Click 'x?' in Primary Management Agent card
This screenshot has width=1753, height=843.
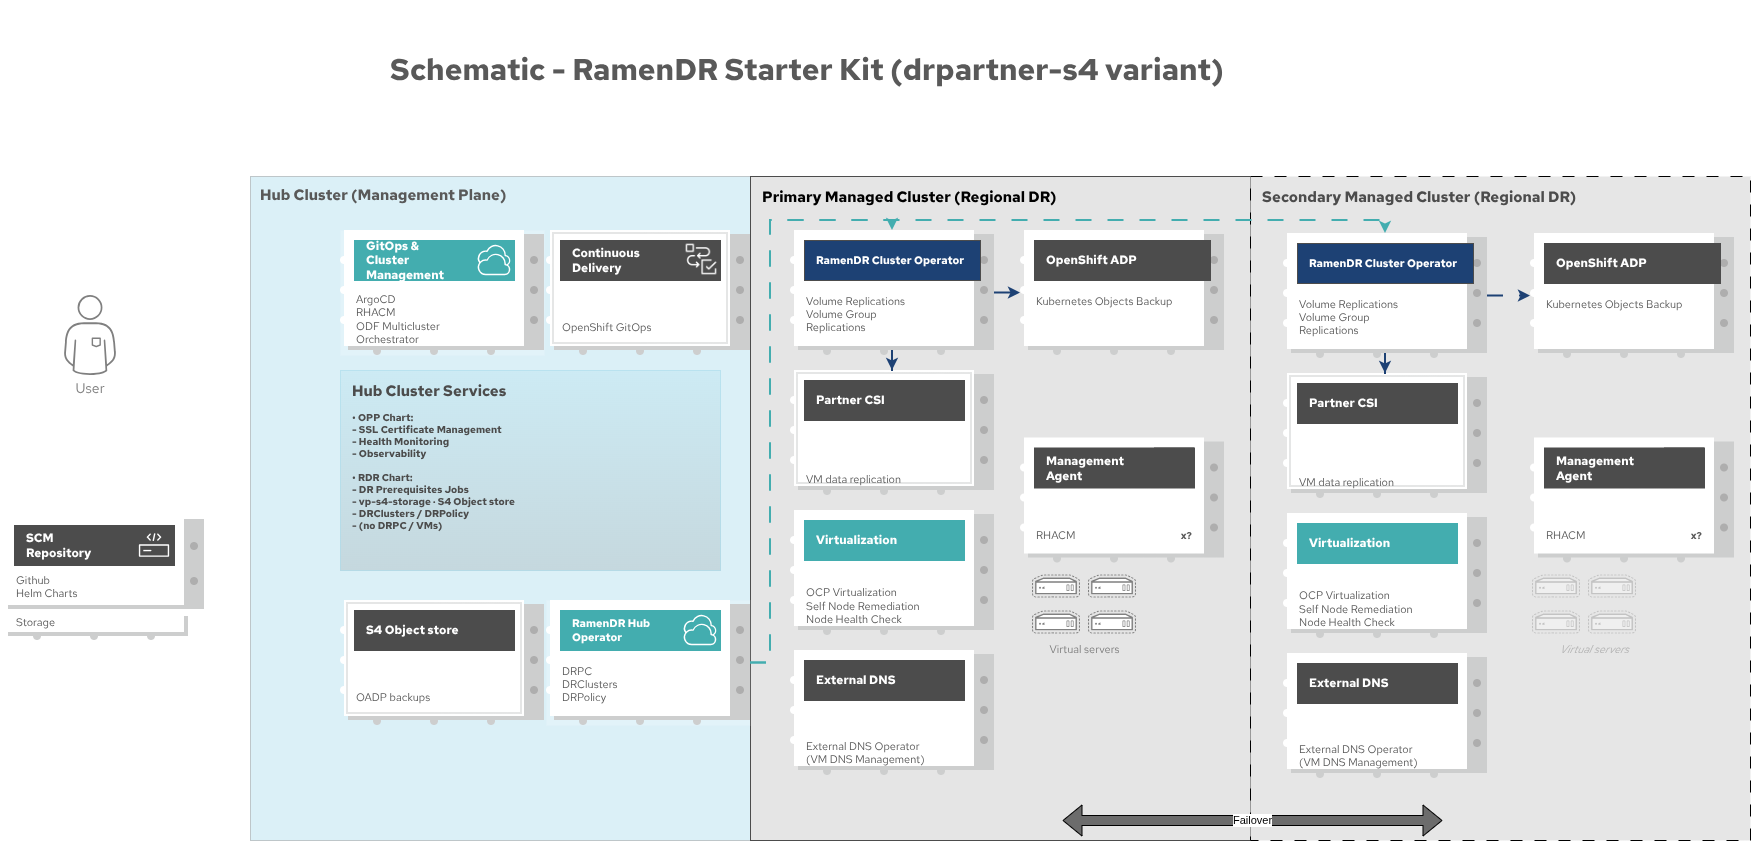1186,536
